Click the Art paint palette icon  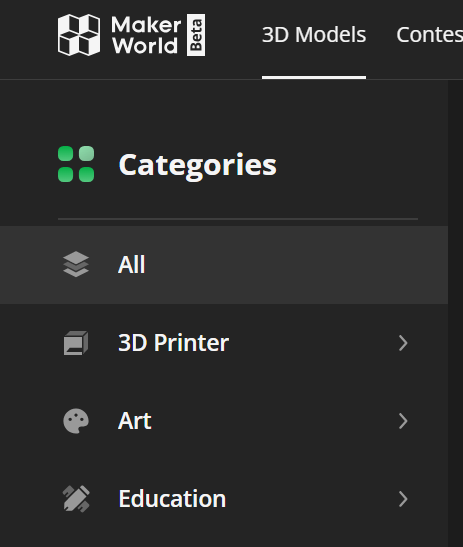click(76, 421)
